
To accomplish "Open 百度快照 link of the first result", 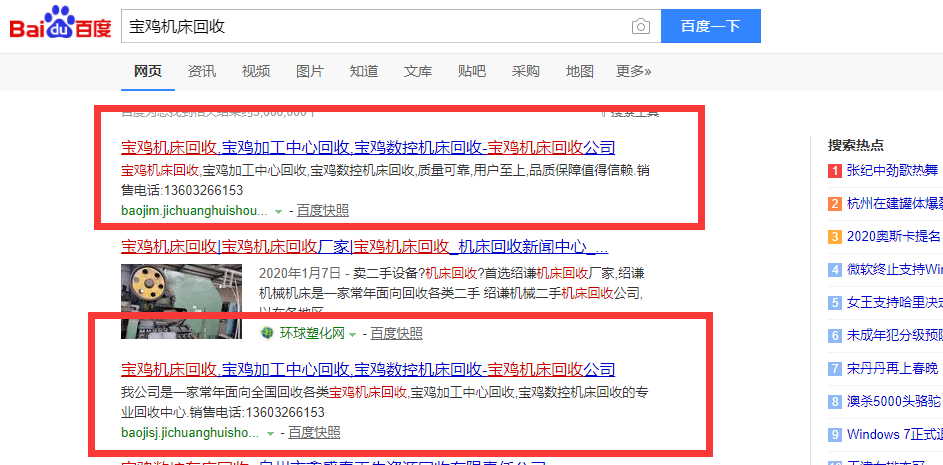I will click(321, 211).
